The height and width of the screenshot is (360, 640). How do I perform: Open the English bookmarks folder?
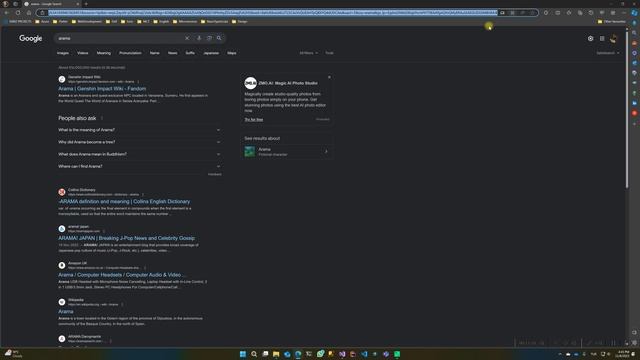[161, 21]
